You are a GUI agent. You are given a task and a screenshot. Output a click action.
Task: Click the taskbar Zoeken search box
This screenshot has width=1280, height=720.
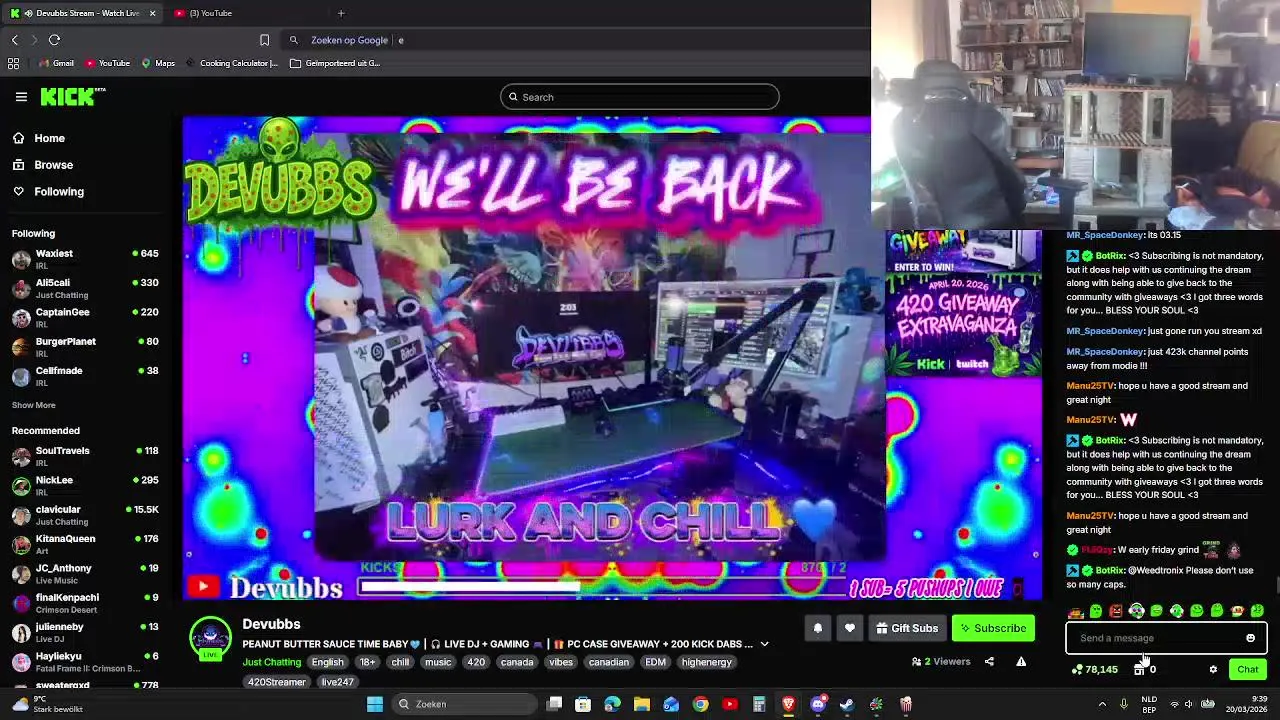[x=465, y=704]
